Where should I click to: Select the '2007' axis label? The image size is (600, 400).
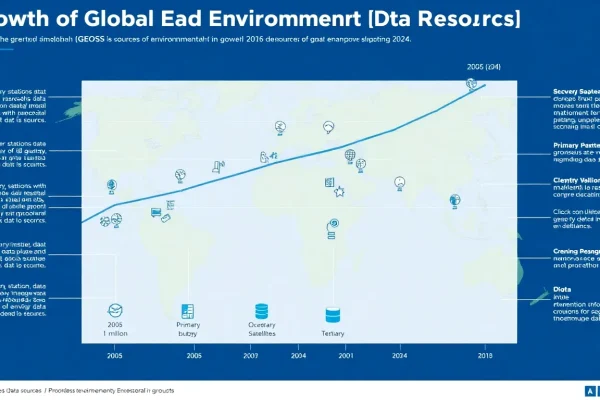pos(250,356)
